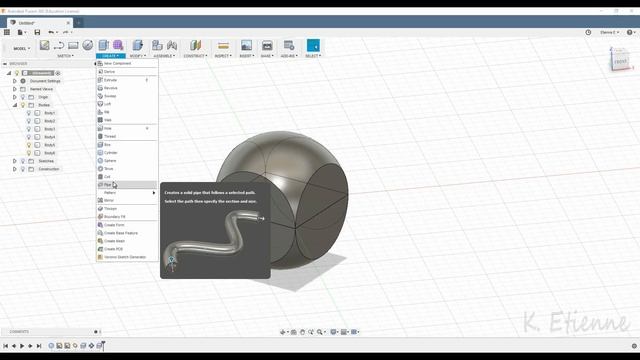Viewport: 640px width, 360px height.
Task: Click the Help question mark icon
Action: pos(629,32)
